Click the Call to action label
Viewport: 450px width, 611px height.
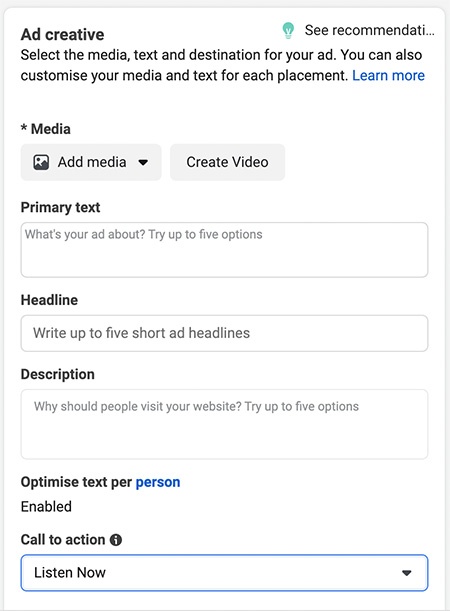[x=63, y=540]
